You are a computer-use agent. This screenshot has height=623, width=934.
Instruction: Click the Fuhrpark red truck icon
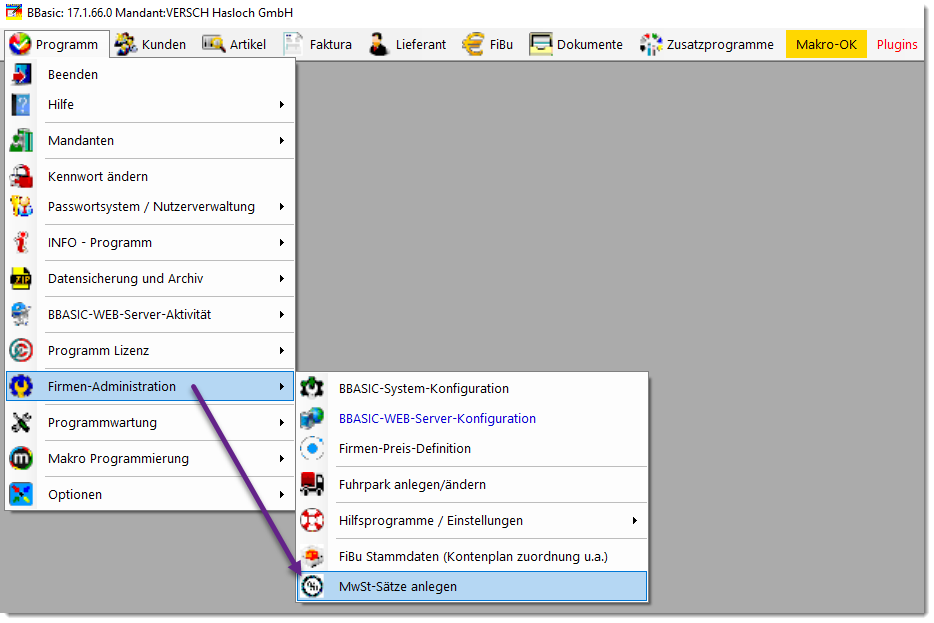click(x=312, y=484)
